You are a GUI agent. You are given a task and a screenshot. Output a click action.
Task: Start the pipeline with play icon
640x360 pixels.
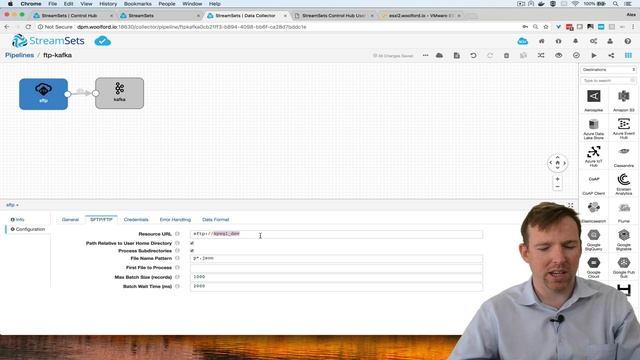pos(594,56)
